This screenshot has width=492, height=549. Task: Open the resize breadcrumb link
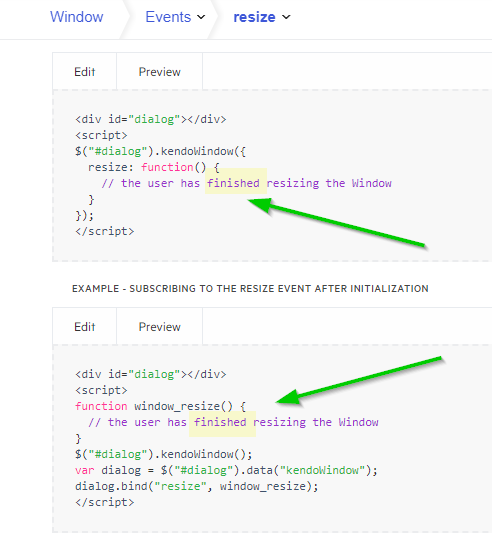(254, 17)
